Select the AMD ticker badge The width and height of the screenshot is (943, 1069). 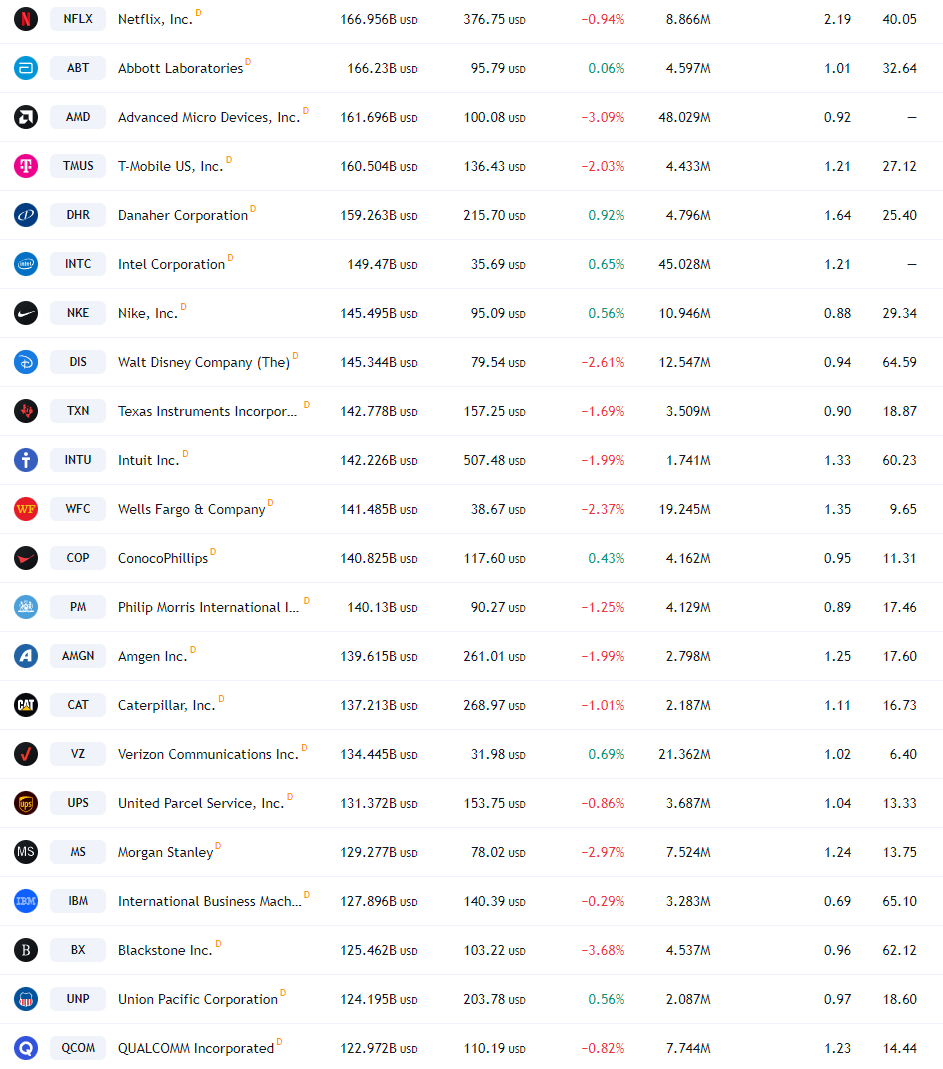coord(78,117)
